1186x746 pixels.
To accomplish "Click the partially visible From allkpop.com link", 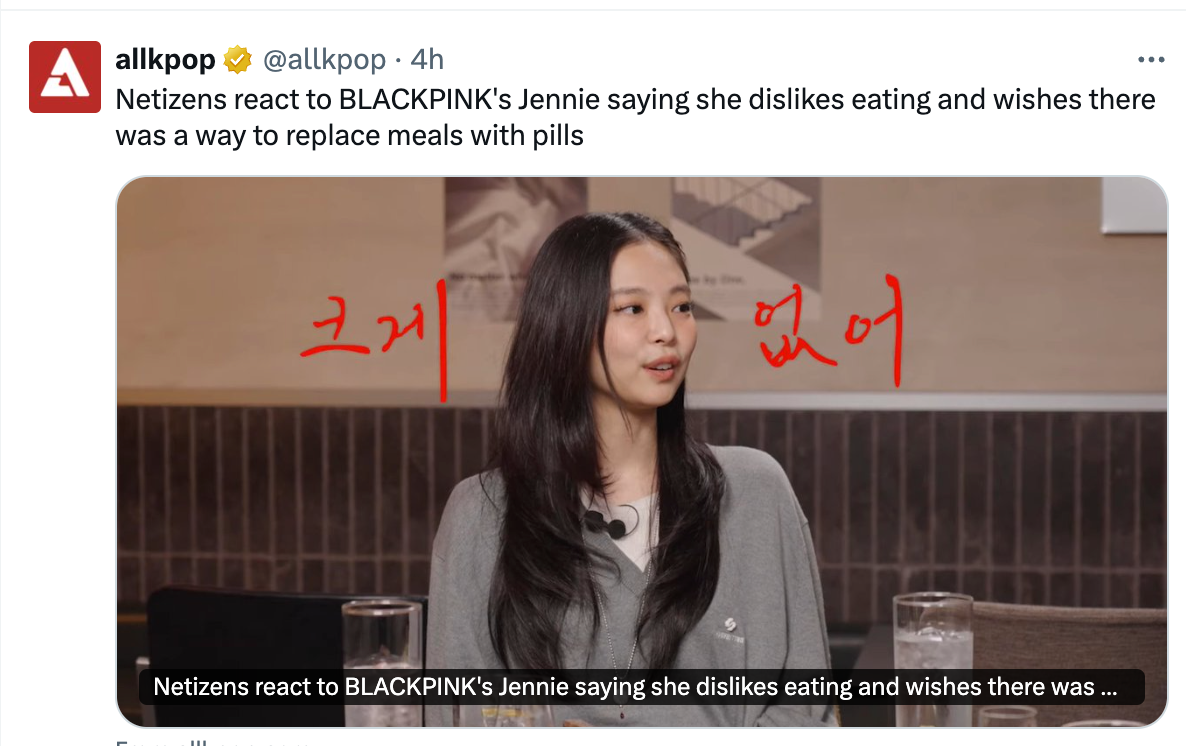I will (213, 741).
